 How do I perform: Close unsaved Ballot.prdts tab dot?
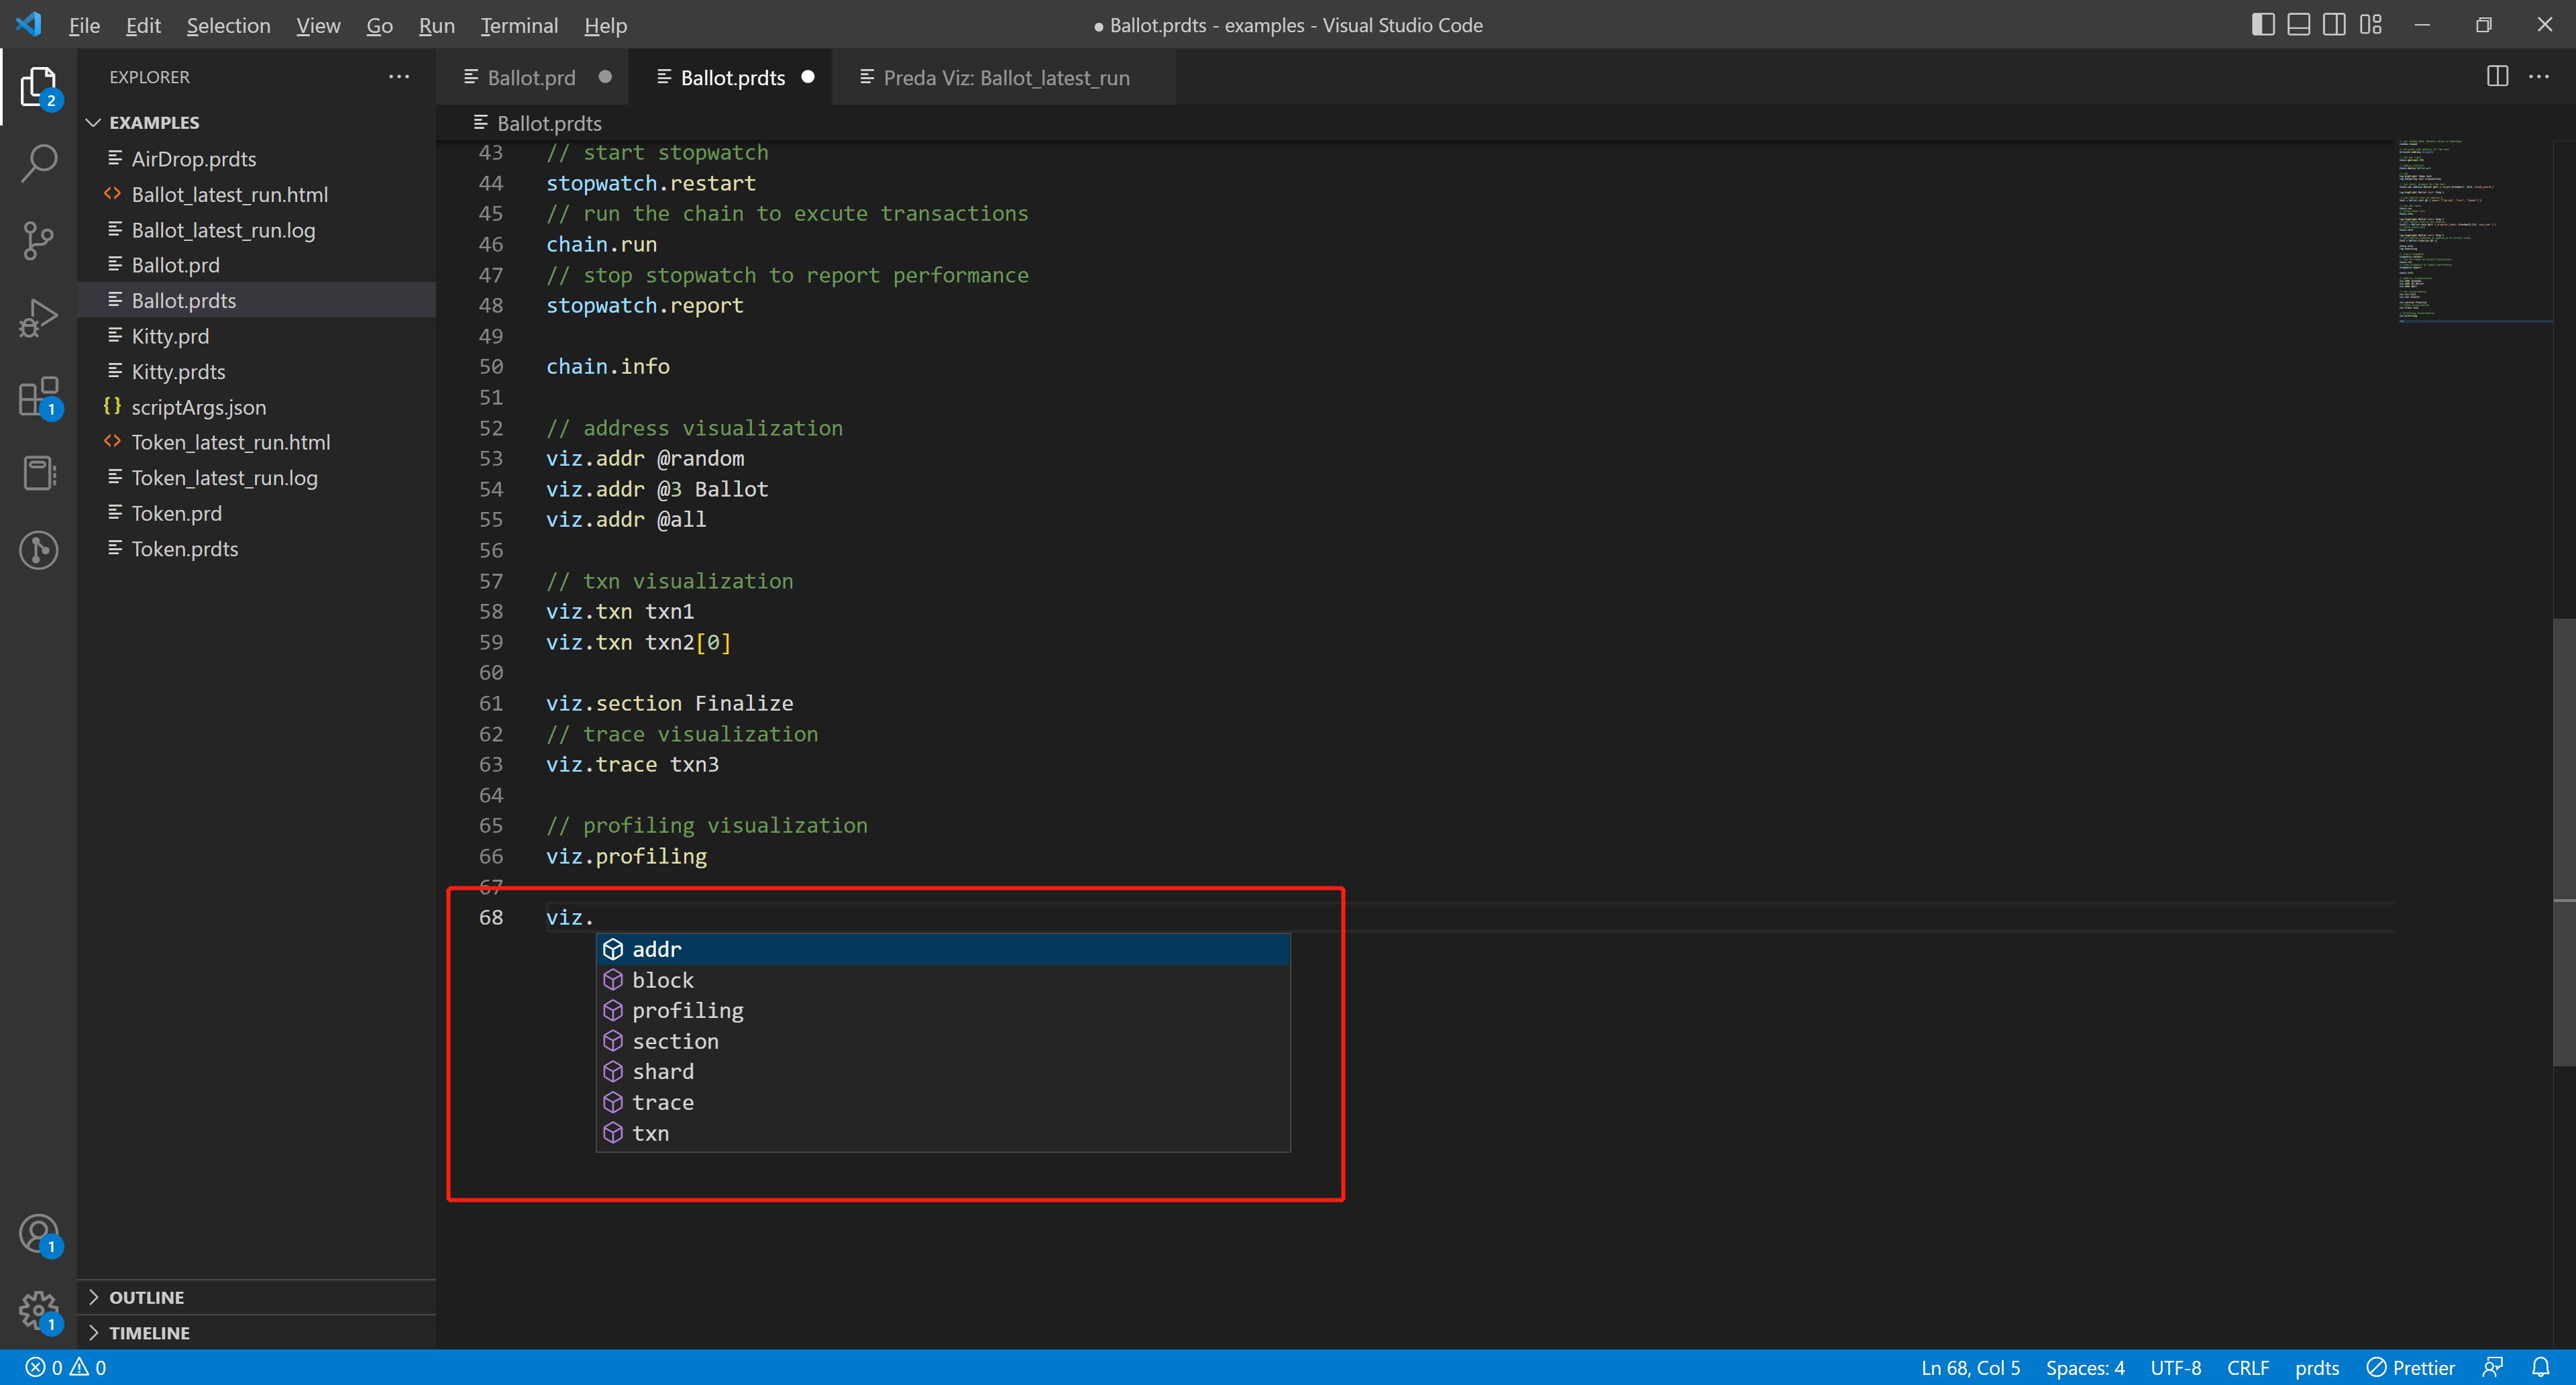[x=808, y=77]
